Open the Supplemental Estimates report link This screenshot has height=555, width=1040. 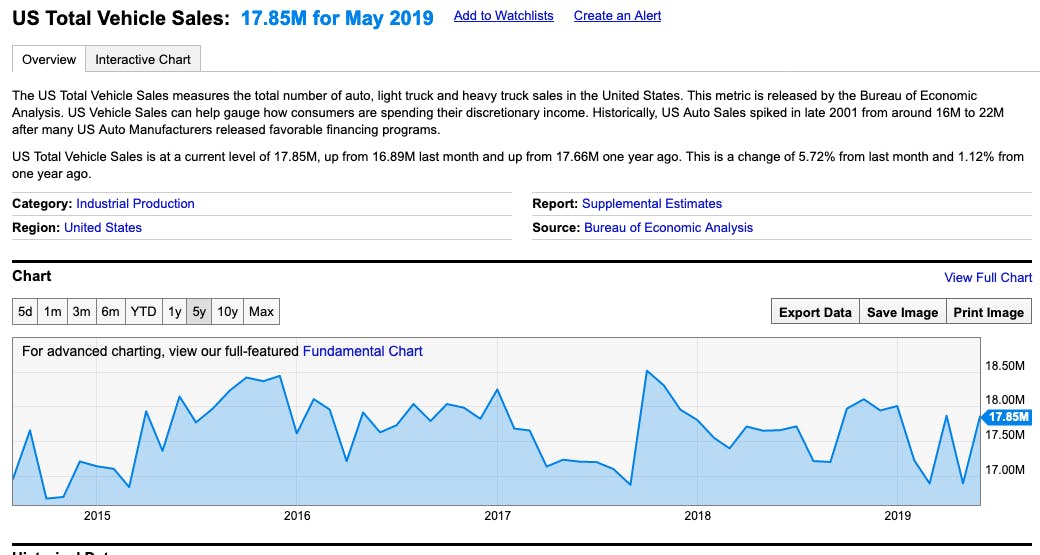[651, 204]
